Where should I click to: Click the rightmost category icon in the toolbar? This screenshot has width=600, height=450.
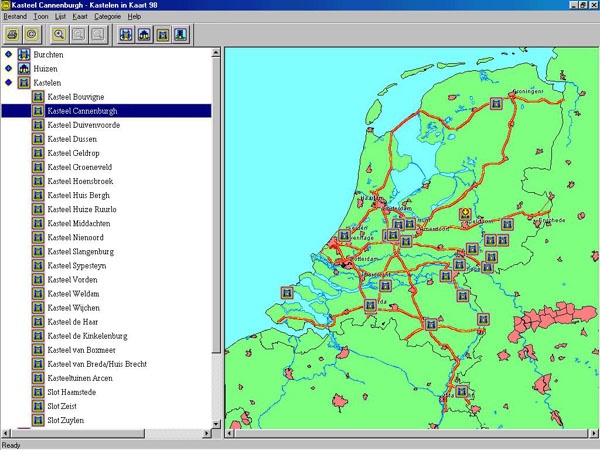180,34
